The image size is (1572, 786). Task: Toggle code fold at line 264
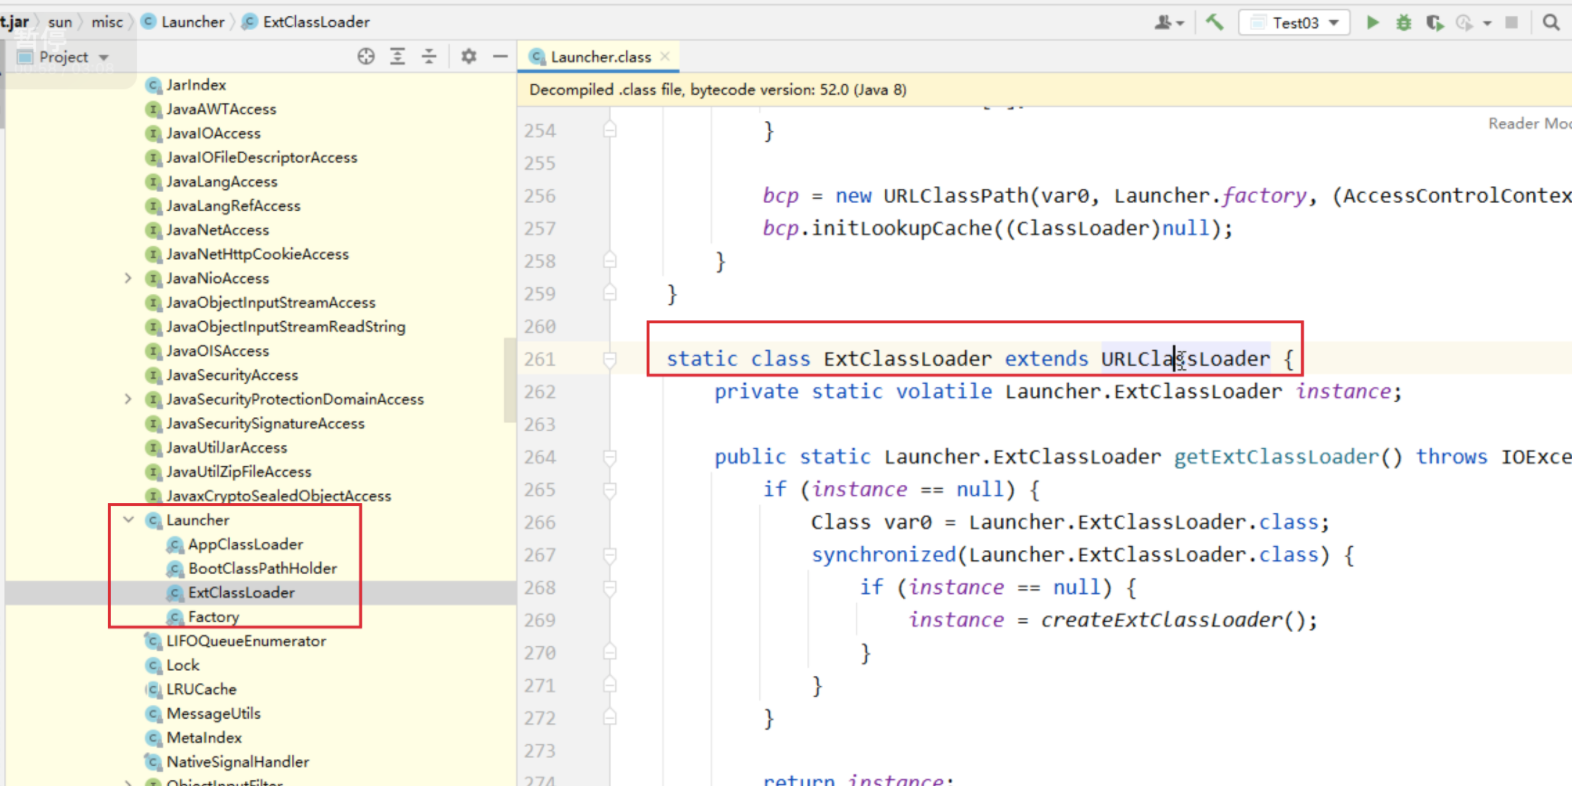(x=610, y=457)
